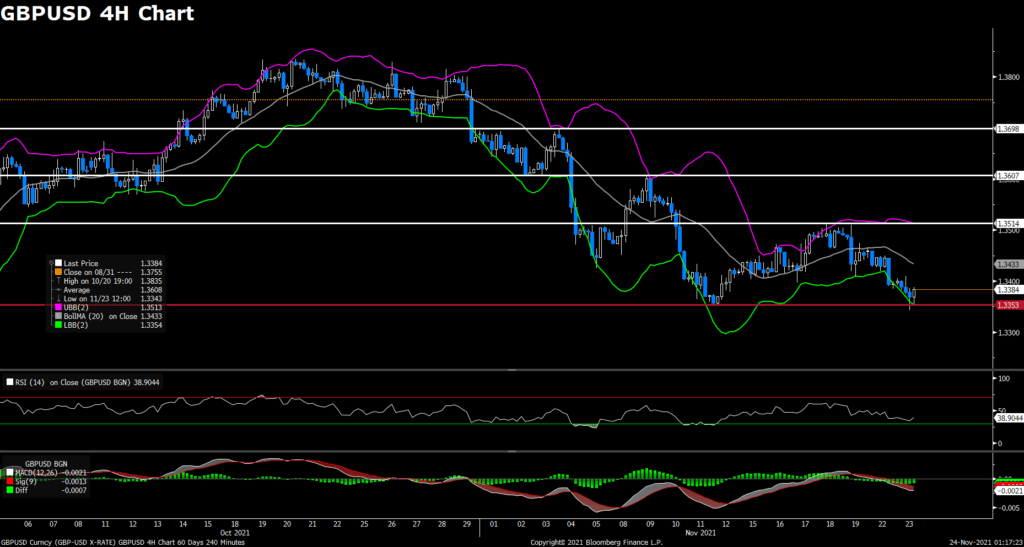The image size is (1024, 547).
Task: Click the Low value 1.3343
Action: (x=151, y=298)
